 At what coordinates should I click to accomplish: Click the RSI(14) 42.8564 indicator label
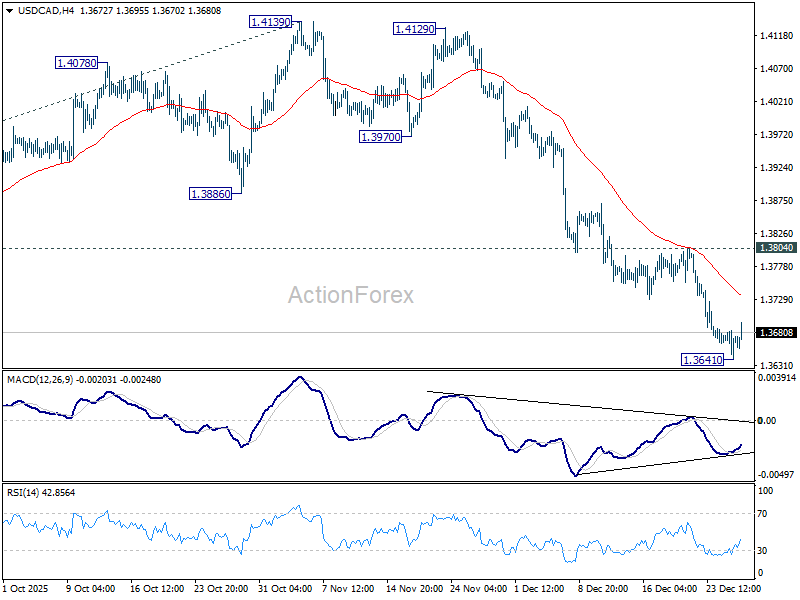tap(41, 493)
